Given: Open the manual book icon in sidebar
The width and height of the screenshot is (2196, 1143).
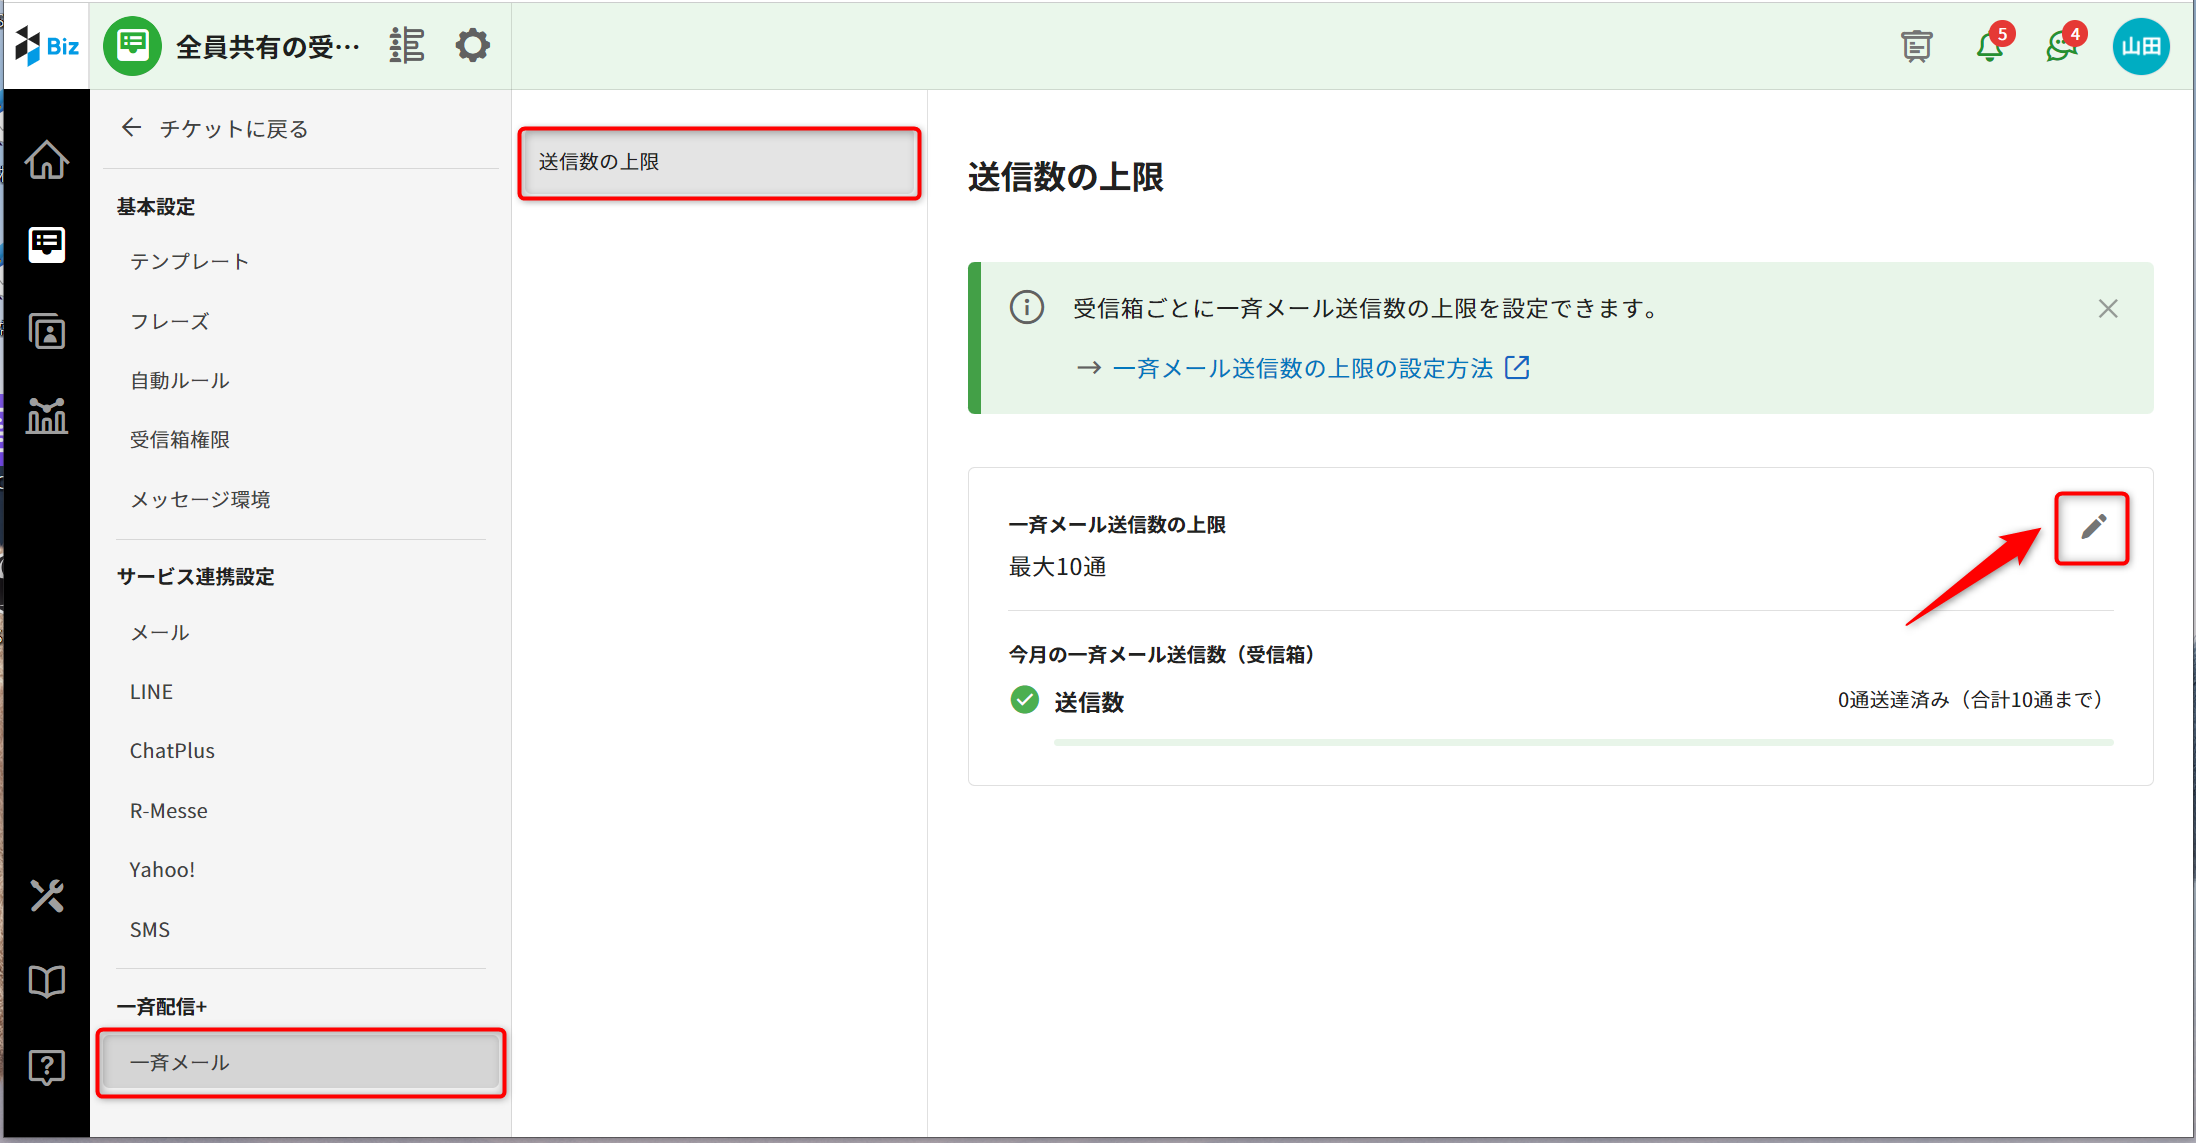Looking at the screenshot, I should pos(47,982).
